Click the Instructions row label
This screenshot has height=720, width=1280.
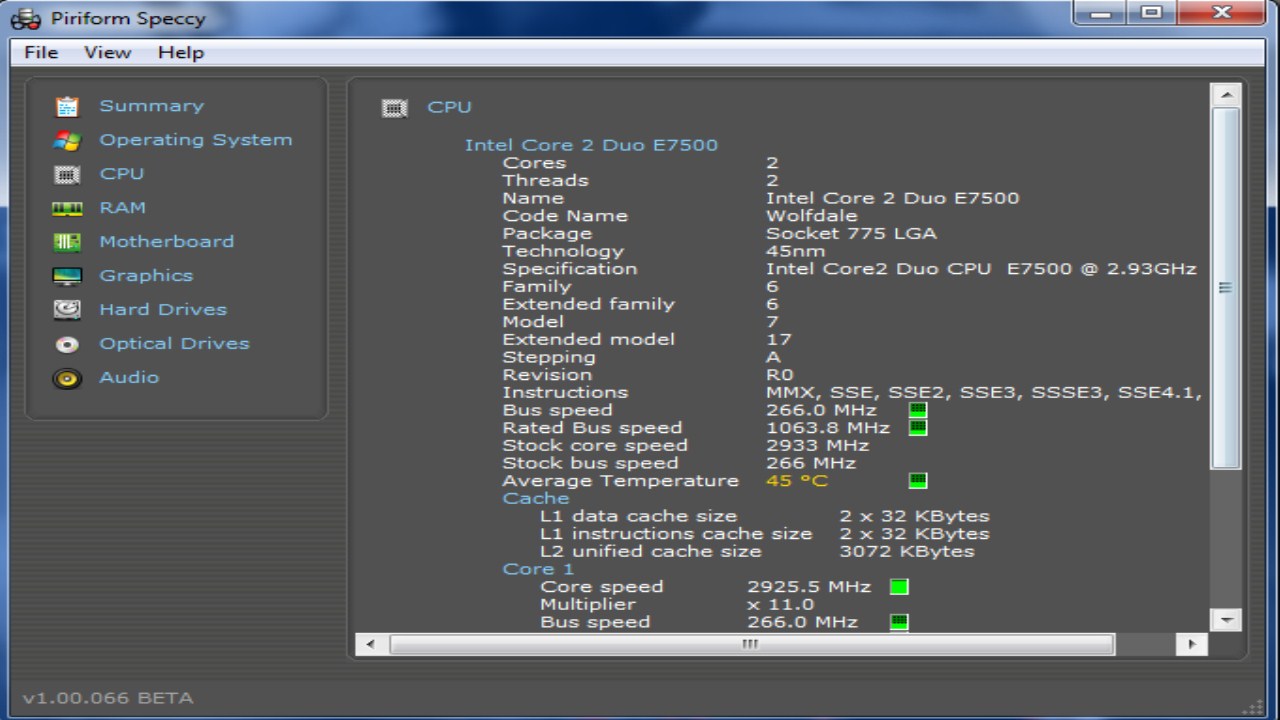565,393
